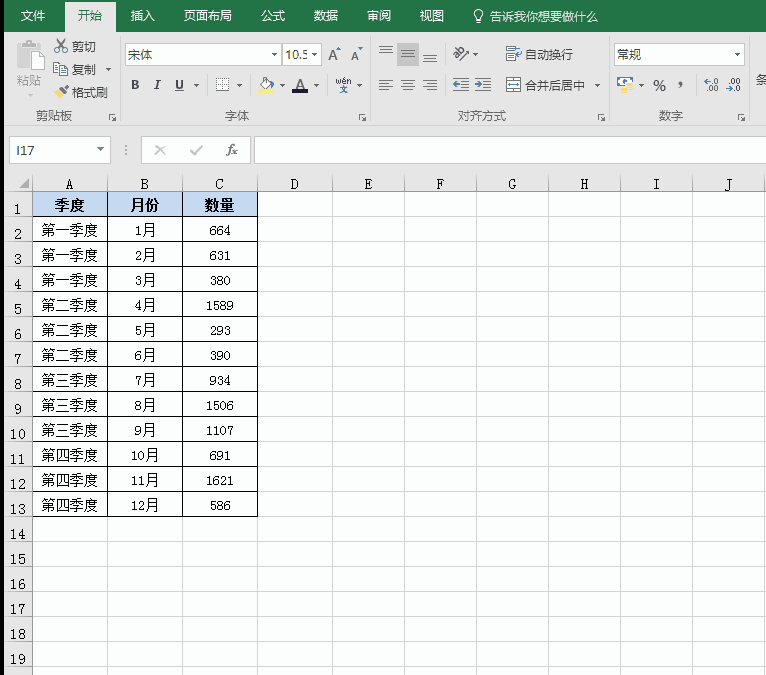The width and height of the screenshot is (766, 675).
Task: Click the text orientation icon
Action: point(461,54)
